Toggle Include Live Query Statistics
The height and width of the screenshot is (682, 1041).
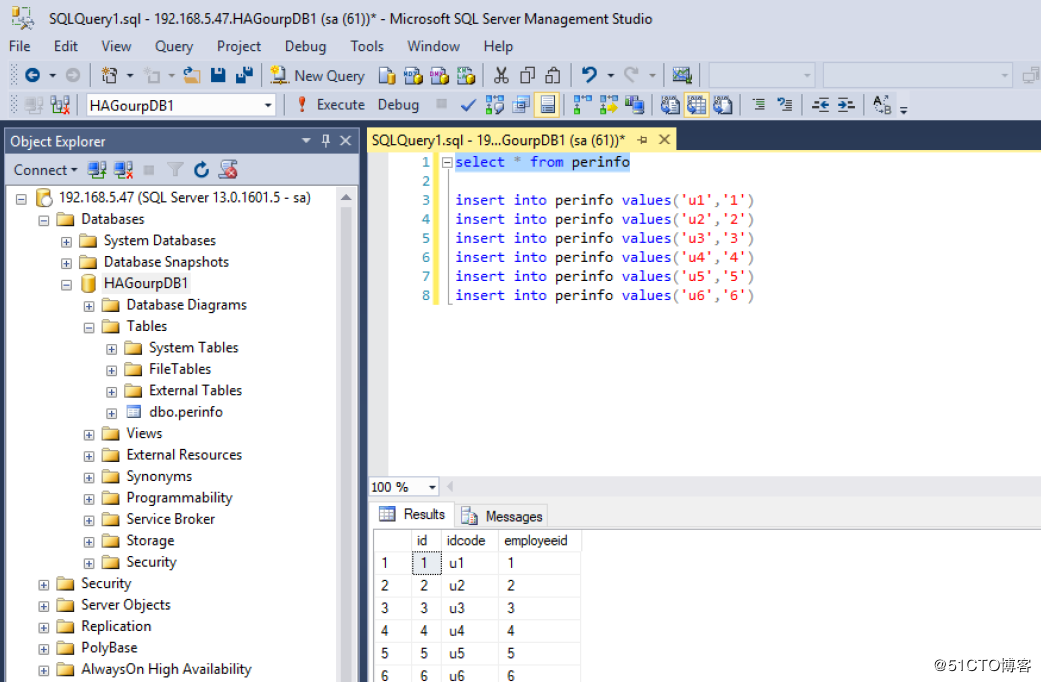(608, 105)
